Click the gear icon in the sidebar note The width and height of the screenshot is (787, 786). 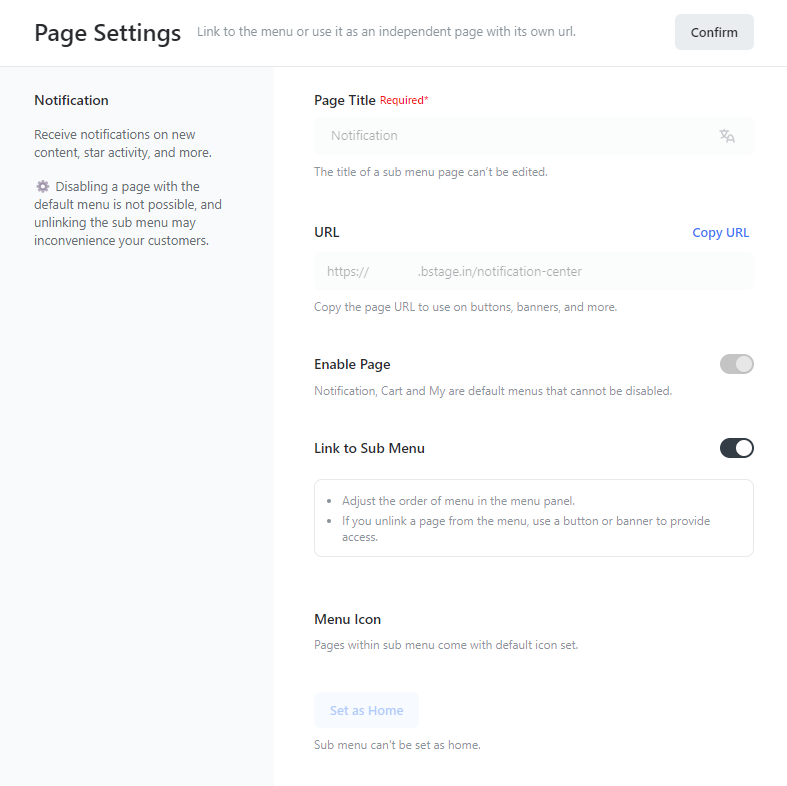(42, 187)
